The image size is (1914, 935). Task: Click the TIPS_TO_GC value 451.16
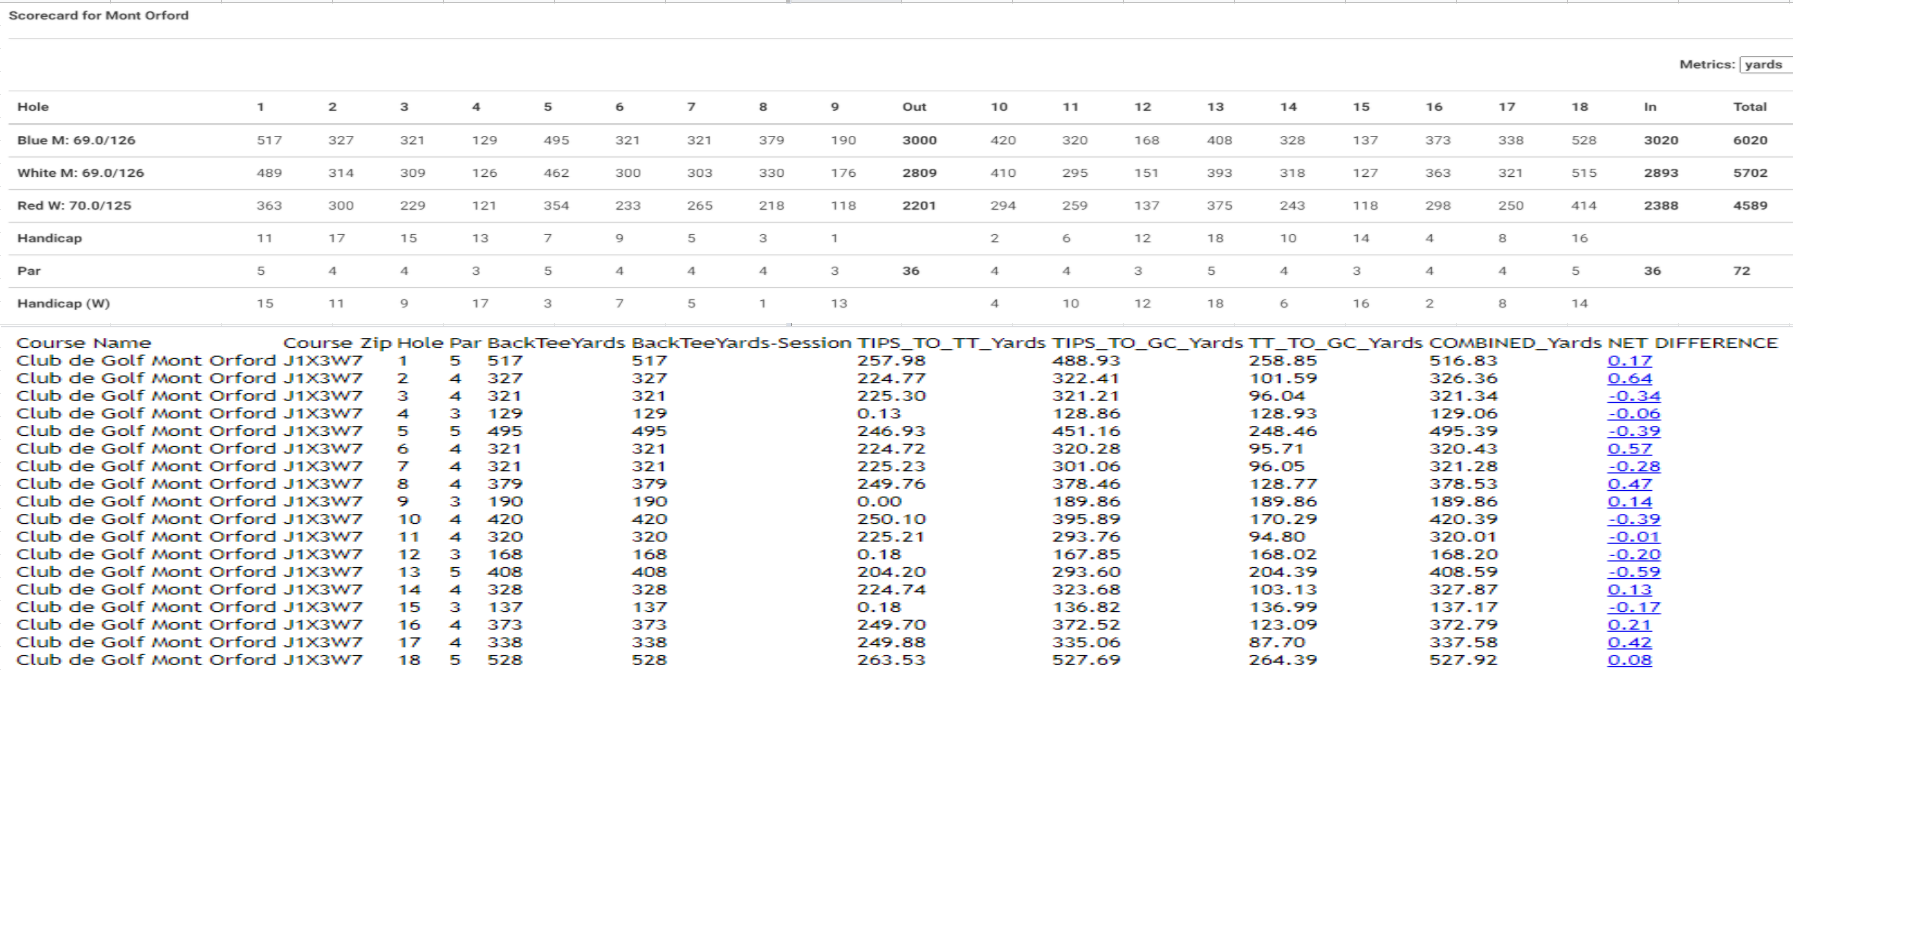click(1086, 431)
